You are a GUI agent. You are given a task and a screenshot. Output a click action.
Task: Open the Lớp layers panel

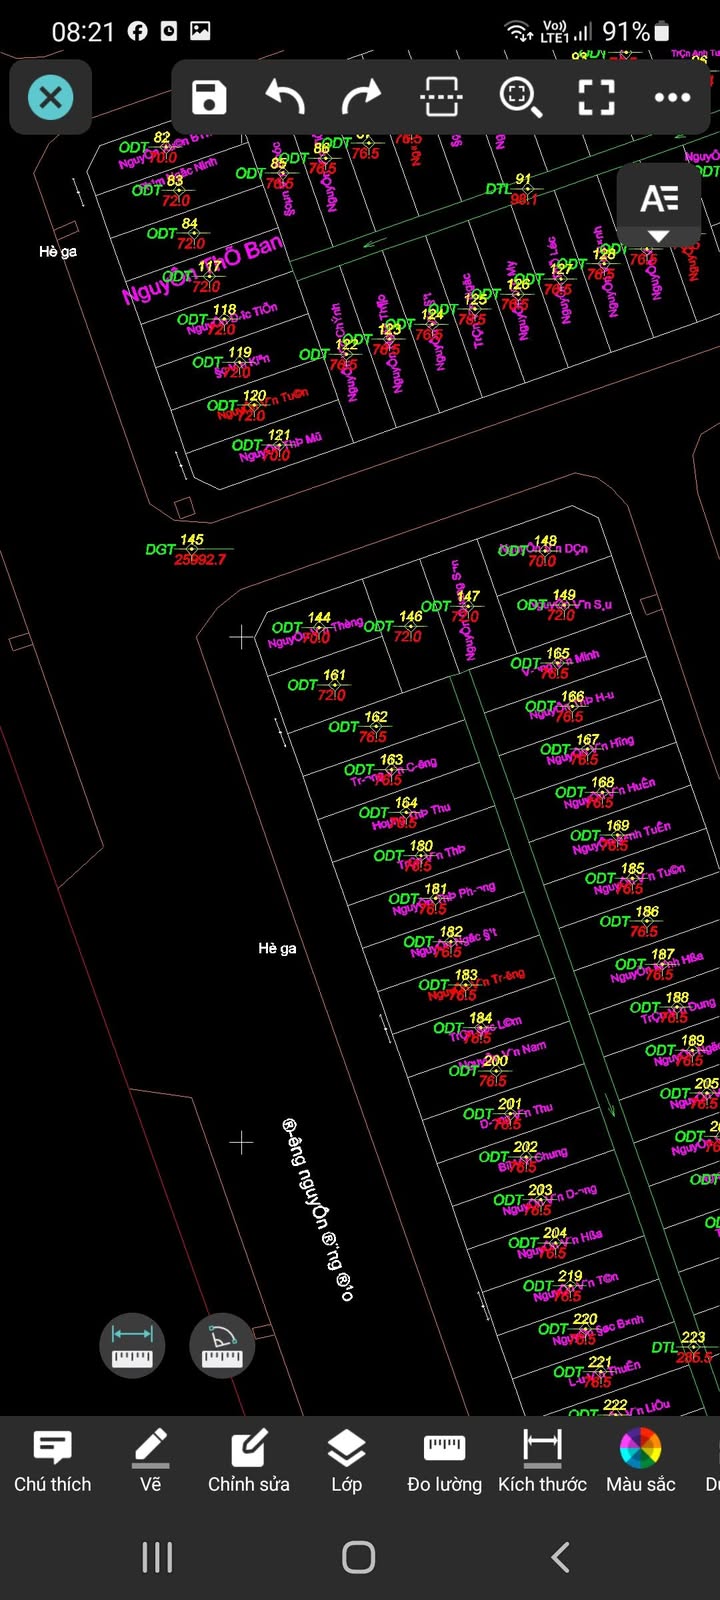coord(346,1461)
